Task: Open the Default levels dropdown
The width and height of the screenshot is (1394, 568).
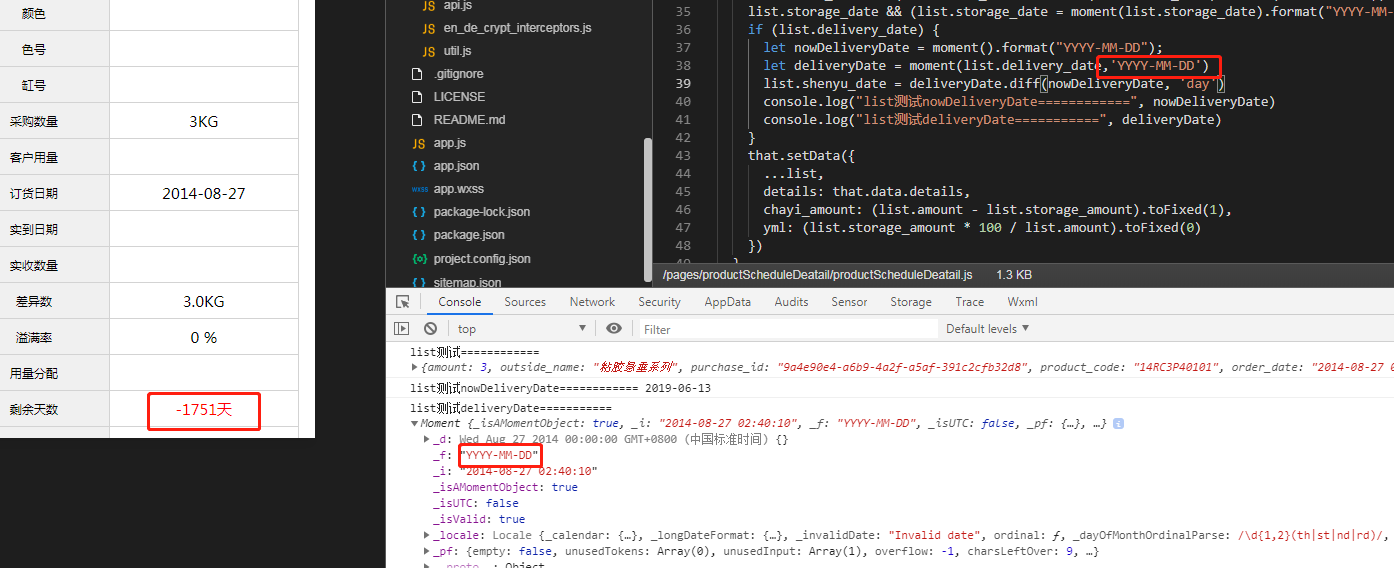Action: pyautogui.click(x=987, y=328)
